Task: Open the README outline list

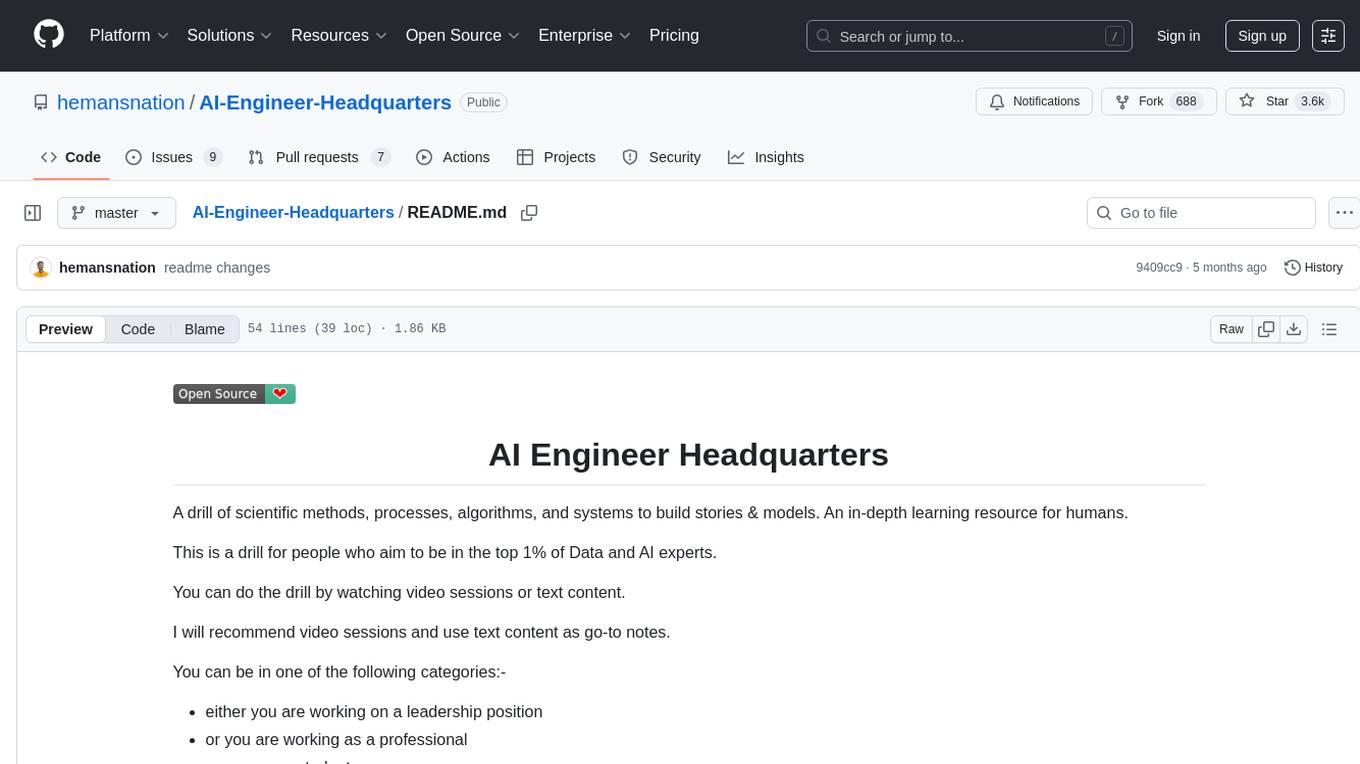Action: [x=1329, y=329]
